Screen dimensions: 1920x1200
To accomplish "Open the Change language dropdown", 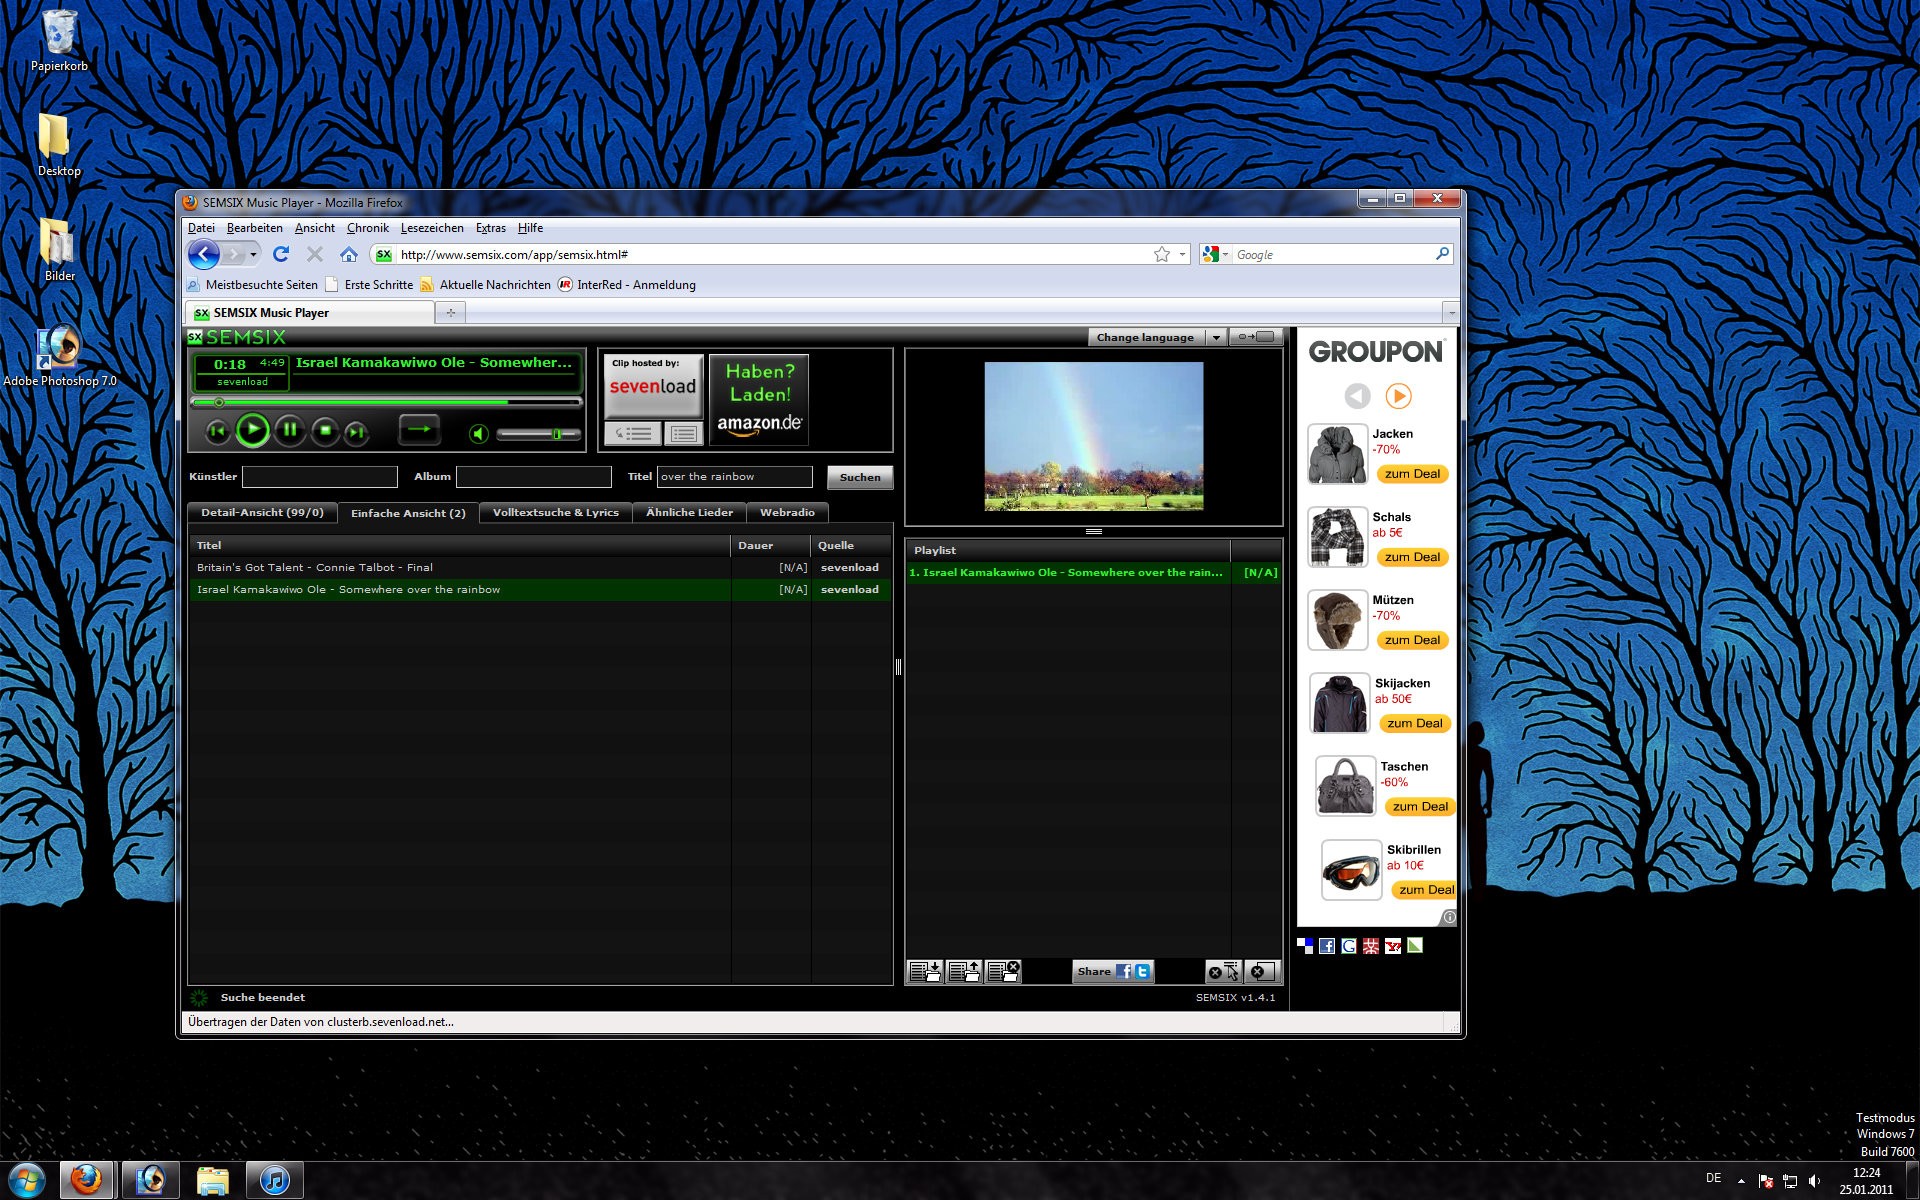I will coord(1157,337).
